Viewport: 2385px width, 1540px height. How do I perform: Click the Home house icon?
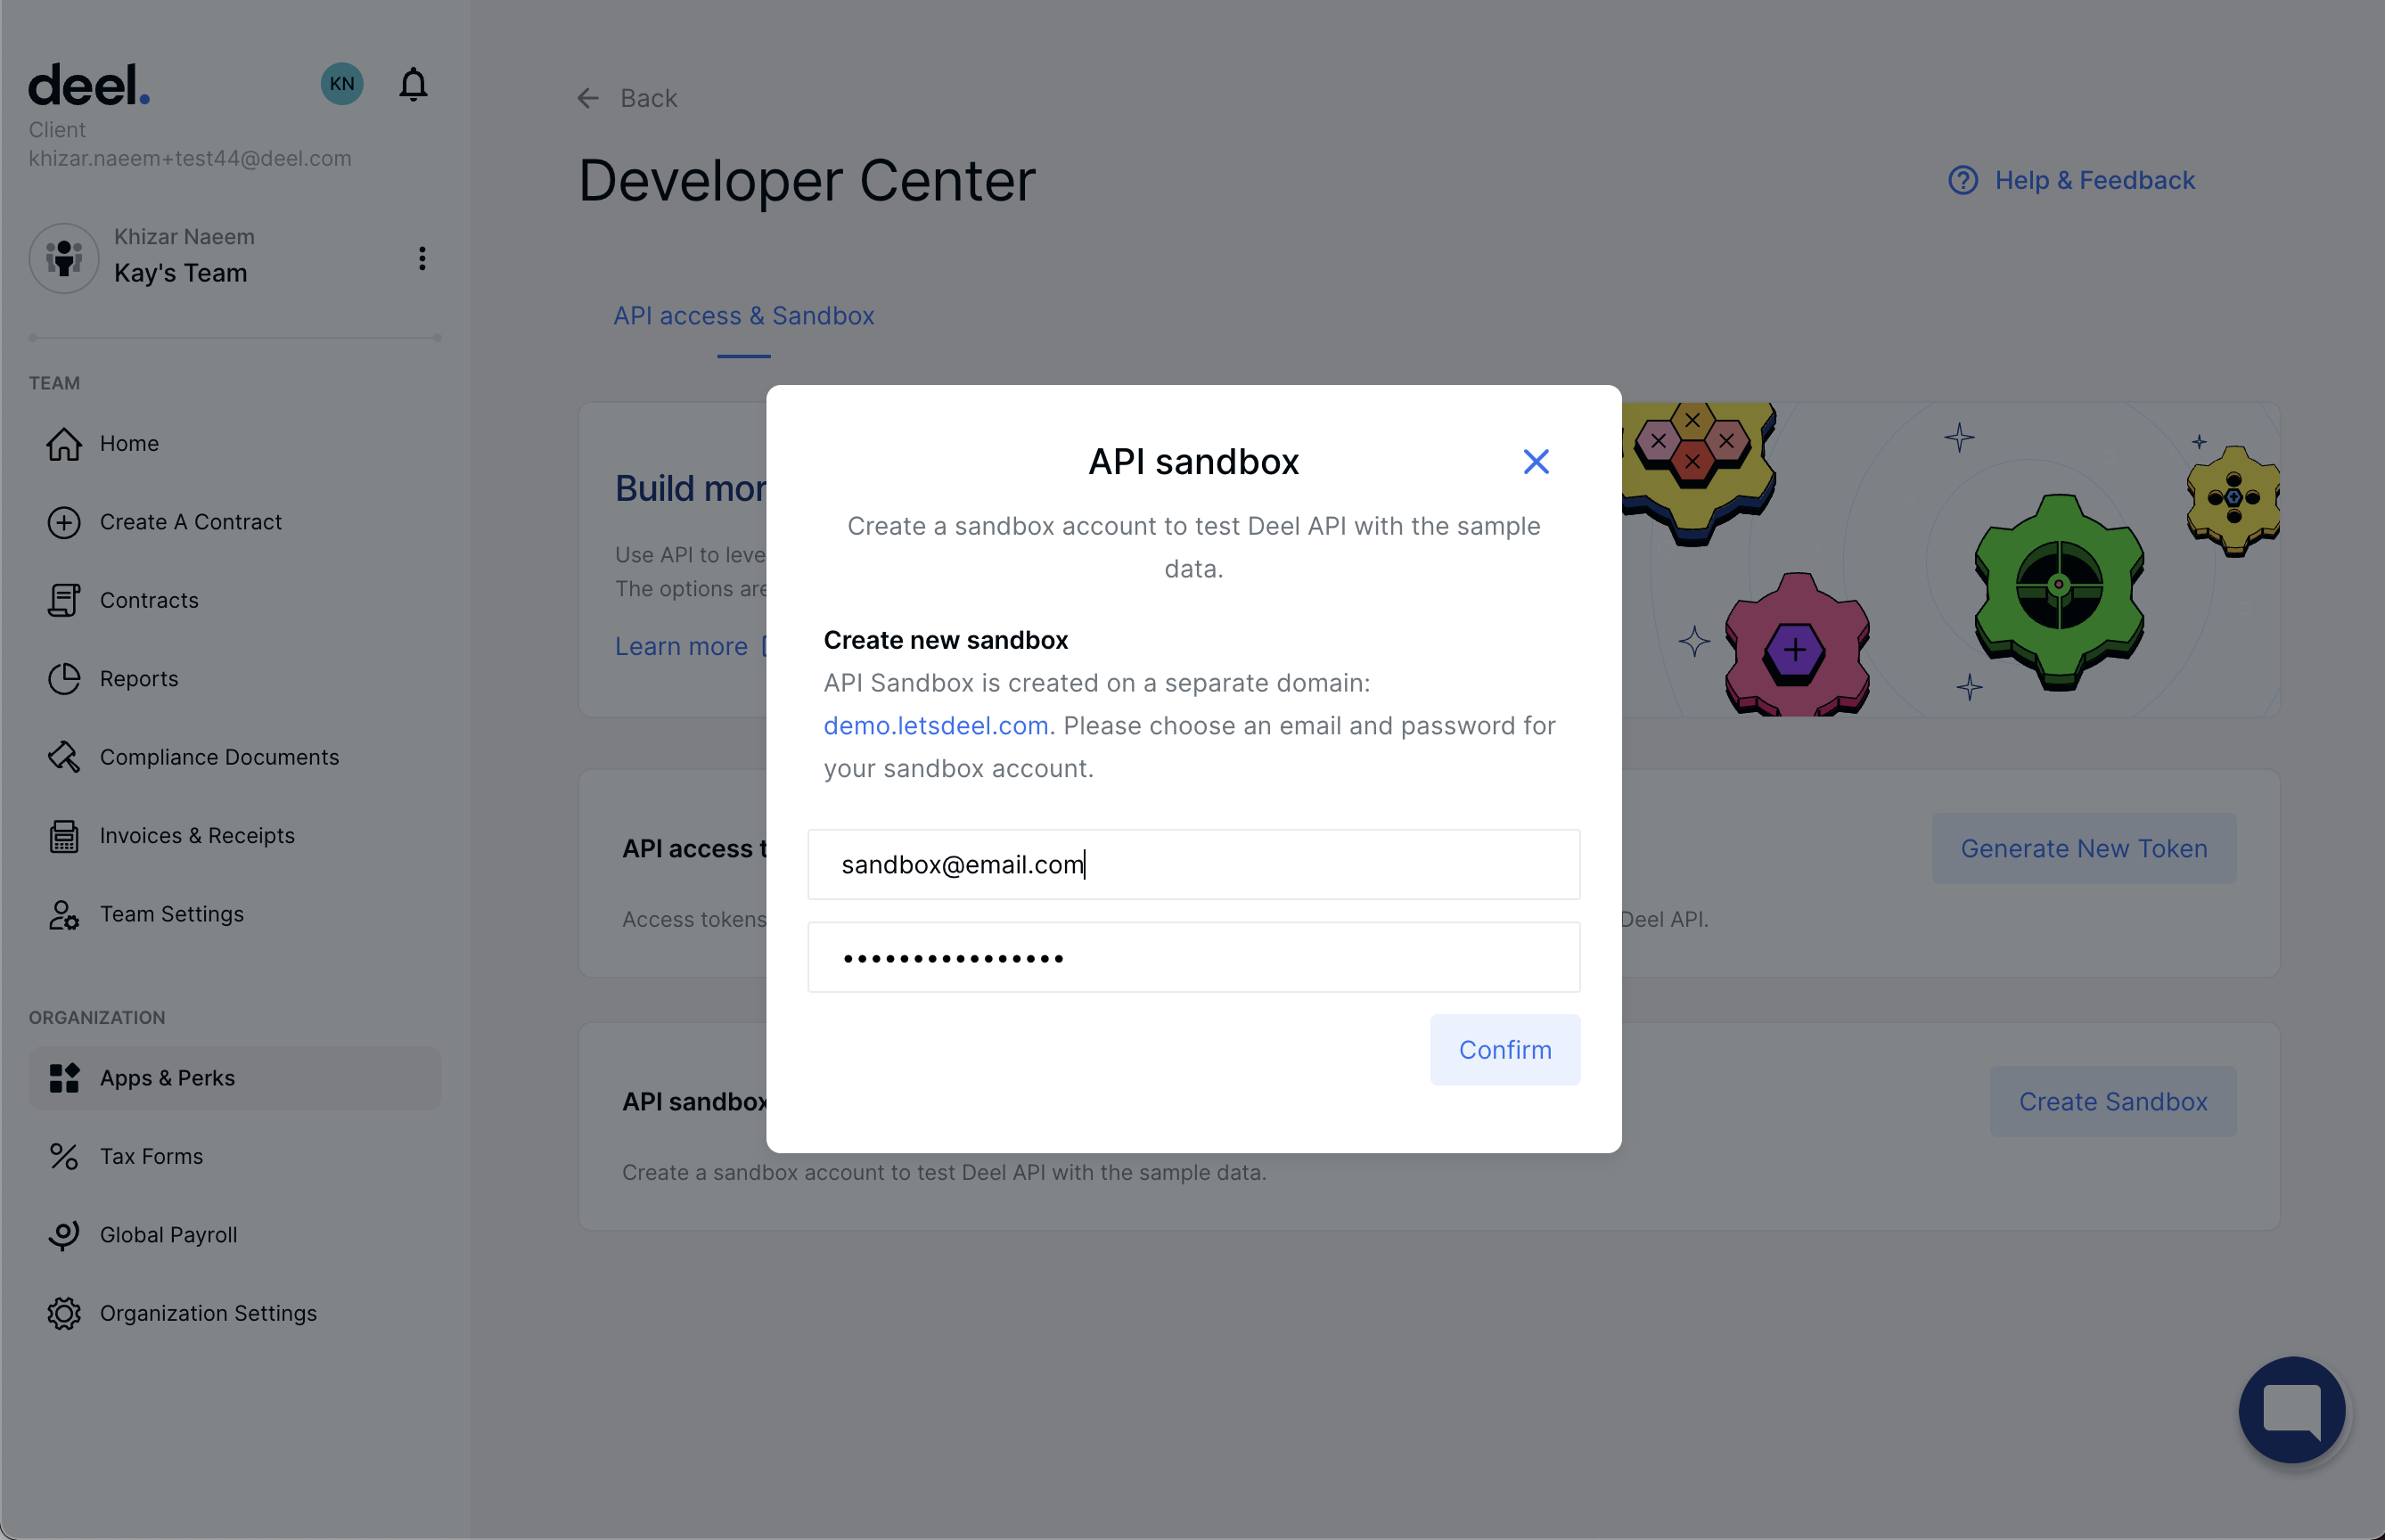pyautogui.click(x=64, y=443)
